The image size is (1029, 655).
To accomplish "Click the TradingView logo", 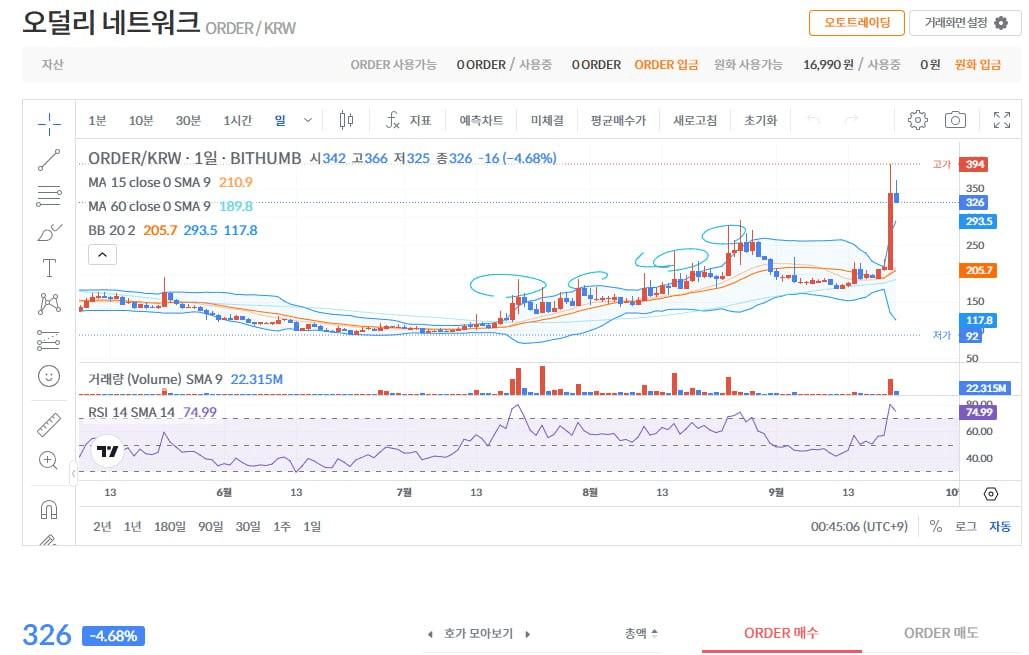I will click(108, 451).
